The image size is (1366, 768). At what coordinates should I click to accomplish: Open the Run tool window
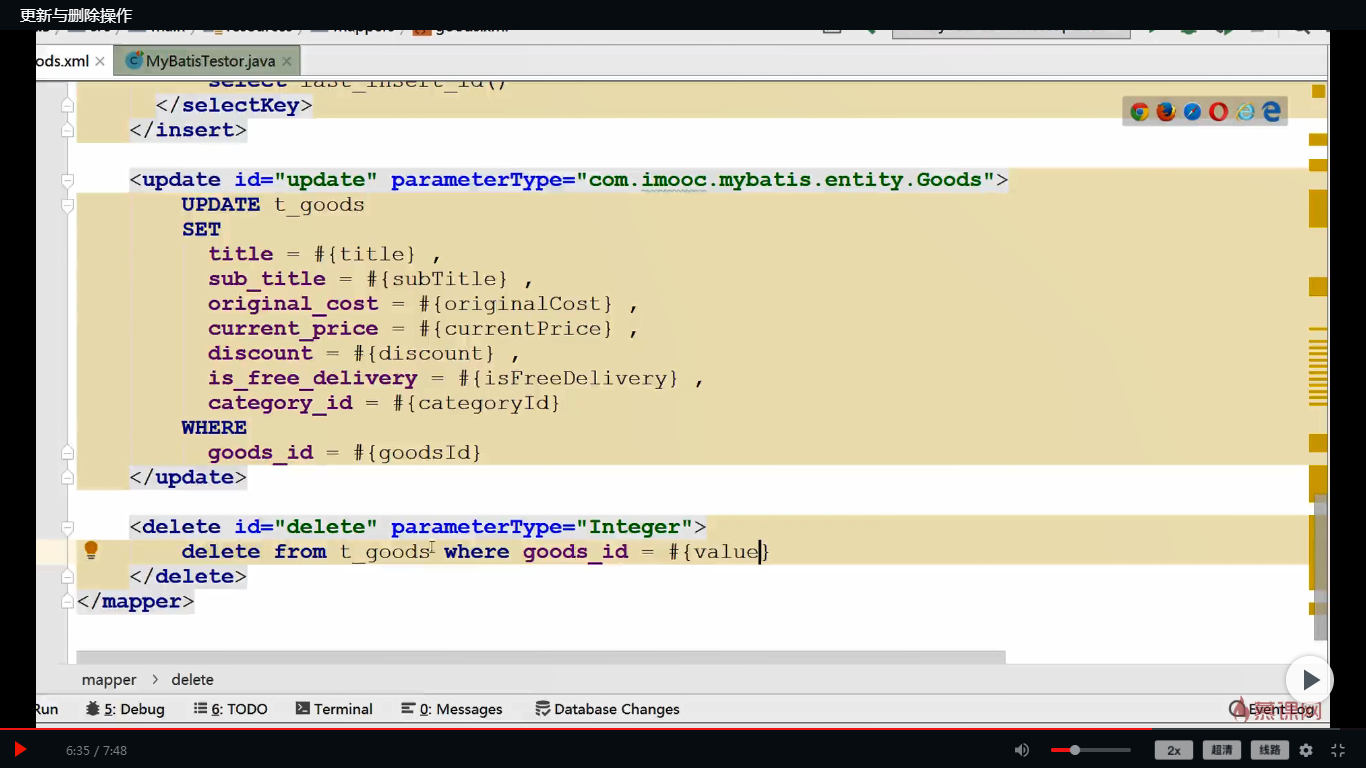click(x=46, y=709)
